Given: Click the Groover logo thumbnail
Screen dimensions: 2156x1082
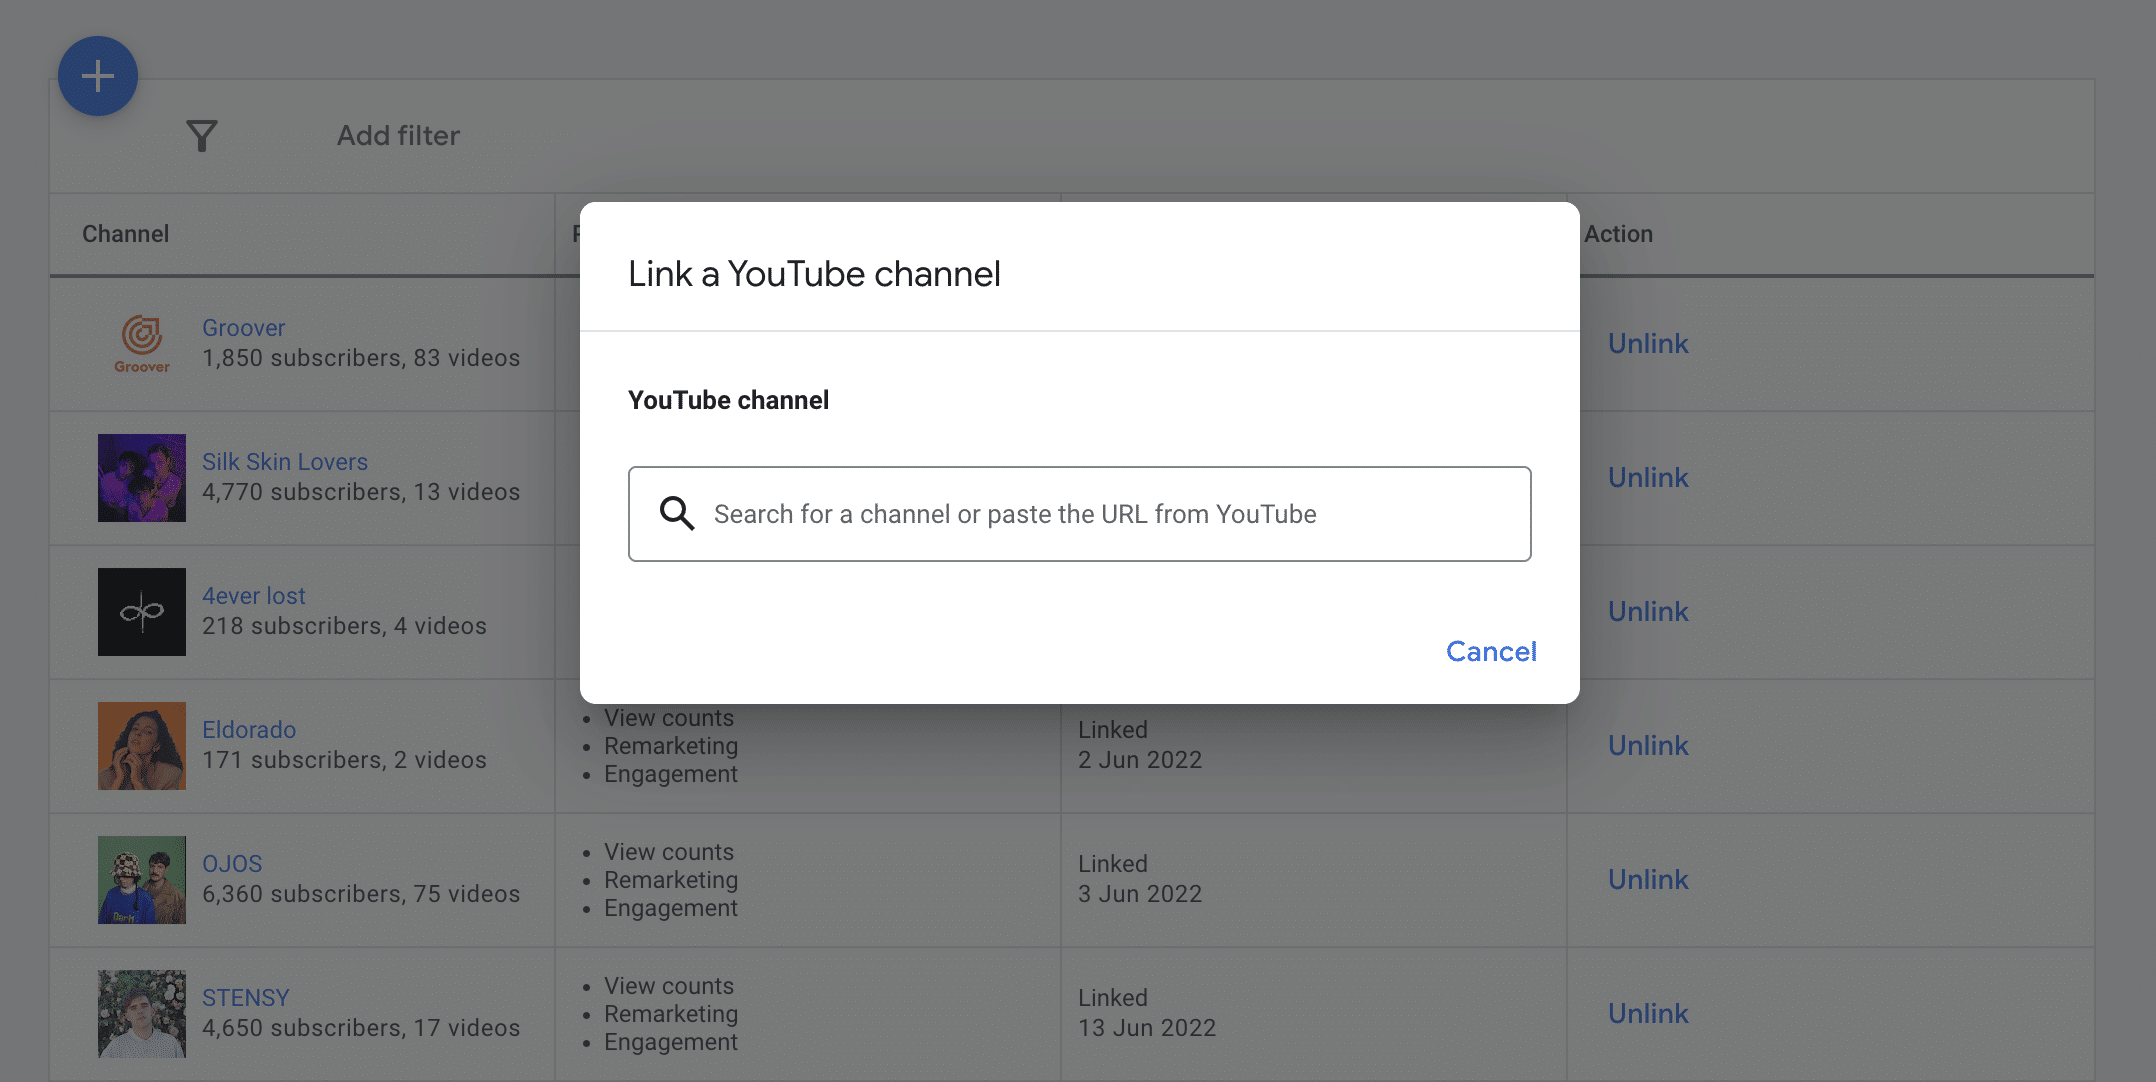Looking at the screenshot, I should pos(142,344).
